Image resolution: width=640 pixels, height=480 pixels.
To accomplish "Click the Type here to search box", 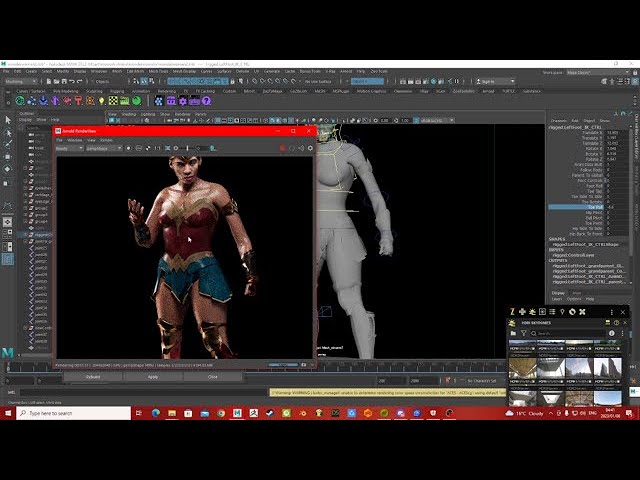I will (73, 413).
